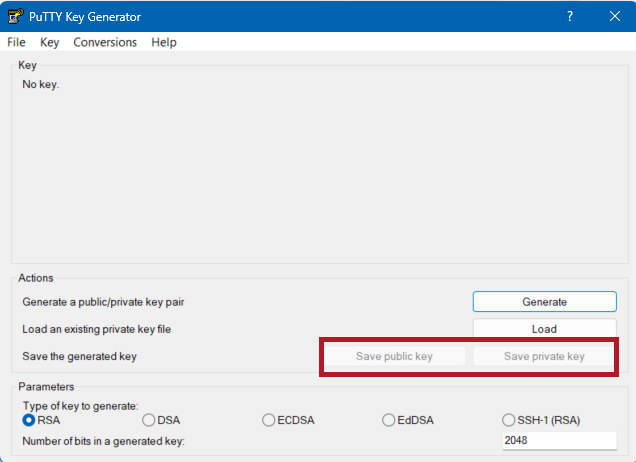Select the SSH-1 (RSA) key type

pyautogui.click(x=541, y=420)
